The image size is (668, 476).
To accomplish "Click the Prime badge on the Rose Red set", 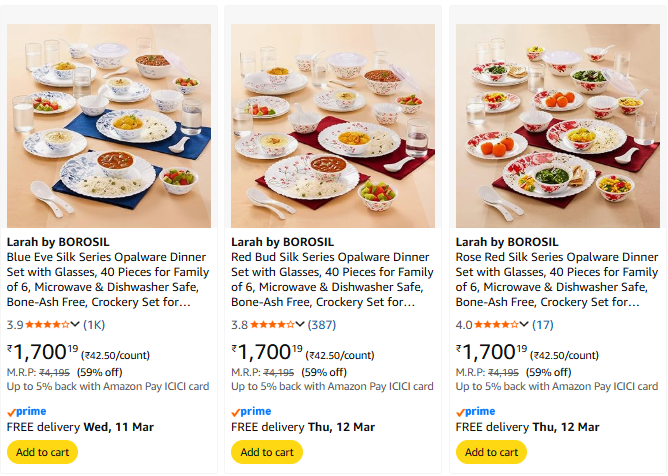I will tap(475, 411).
